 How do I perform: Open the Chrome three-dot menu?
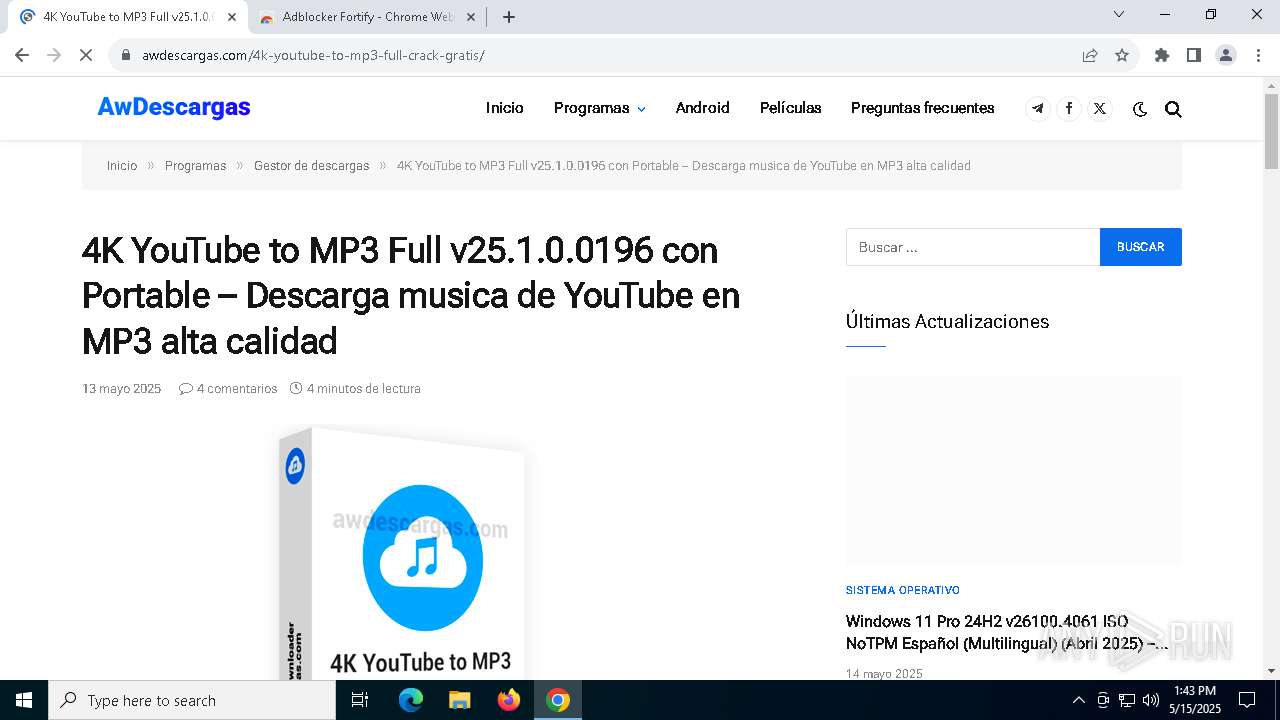tap(1258, 55)
